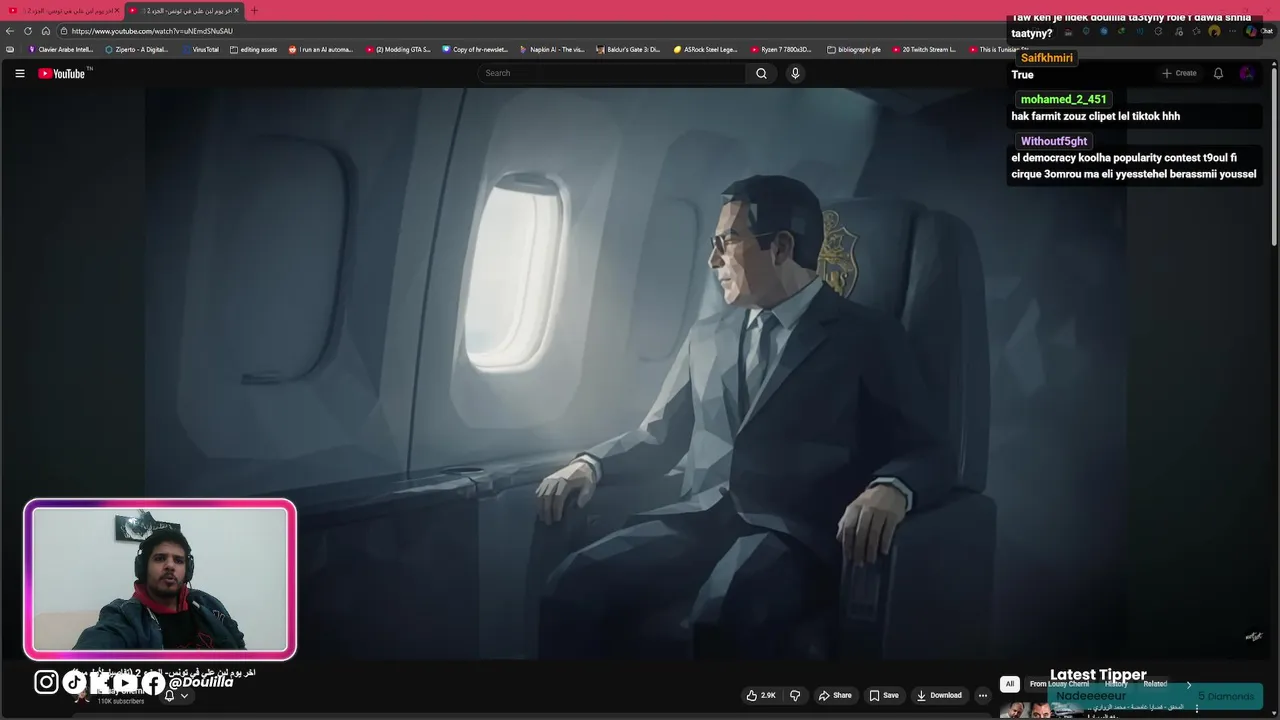Open Napkin AI bookmark

click(x=552, y=49)
